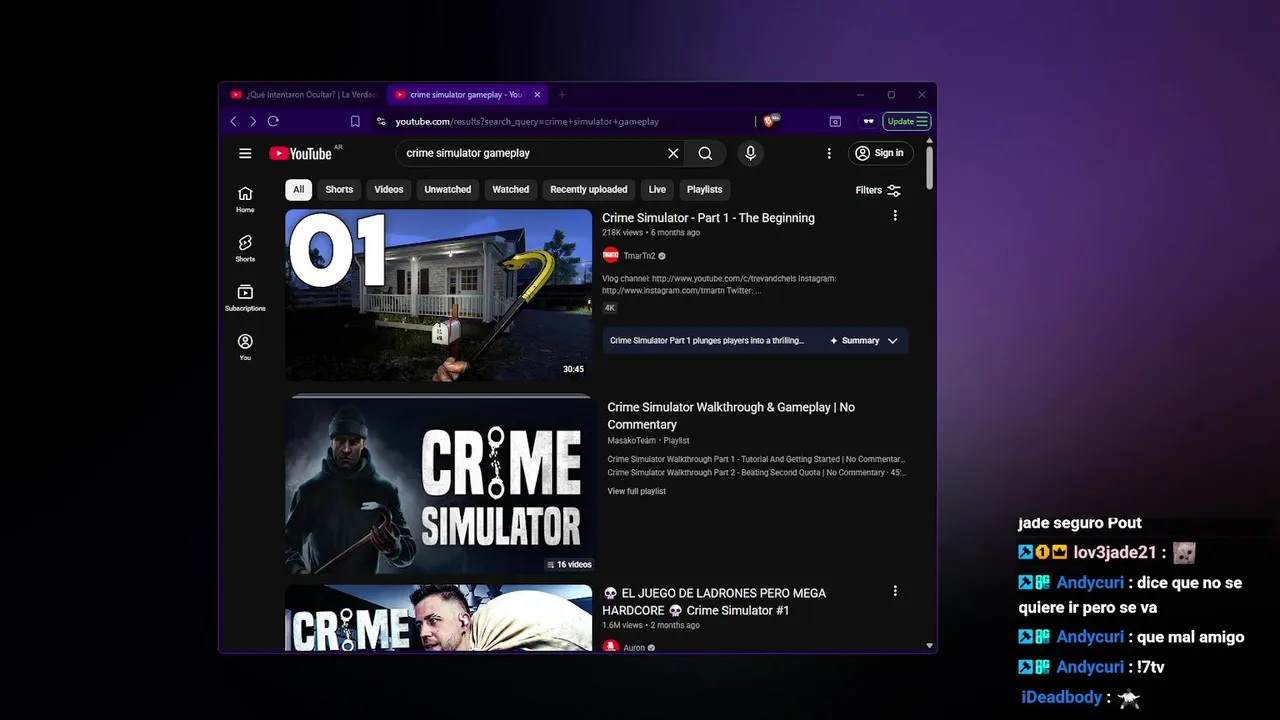Go back in browser history
The width and height of the screenshot is (1280, 720).
click(234, 121)
